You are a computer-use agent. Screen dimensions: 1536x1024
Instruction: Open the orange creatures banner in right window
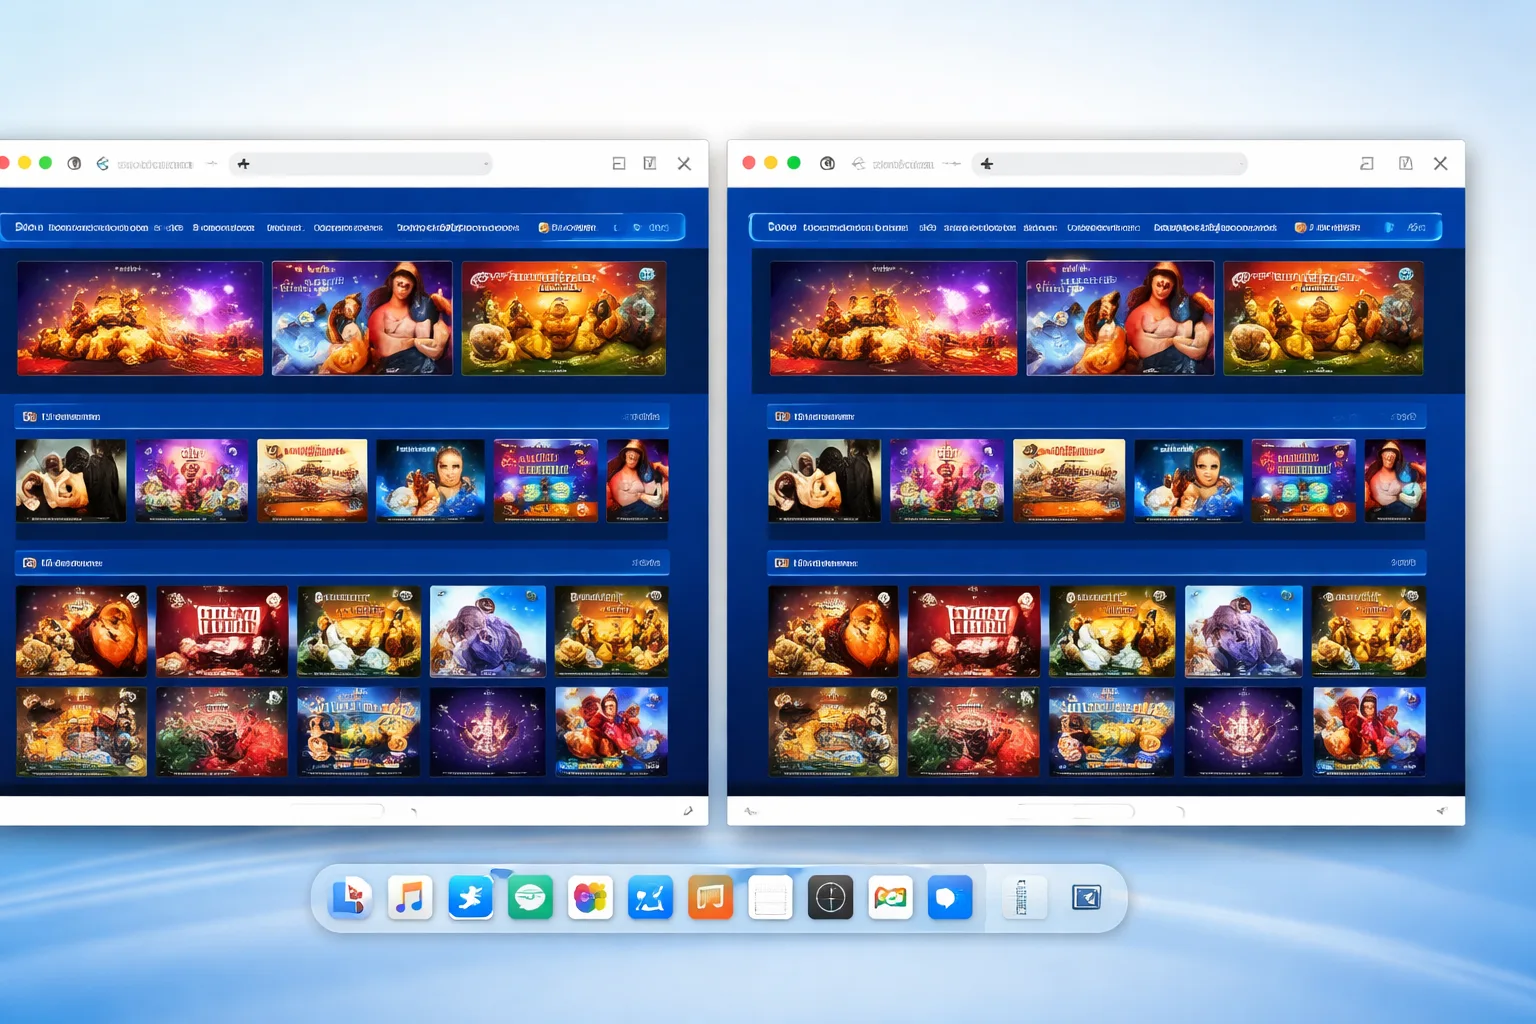click(x=1323, y=318)
